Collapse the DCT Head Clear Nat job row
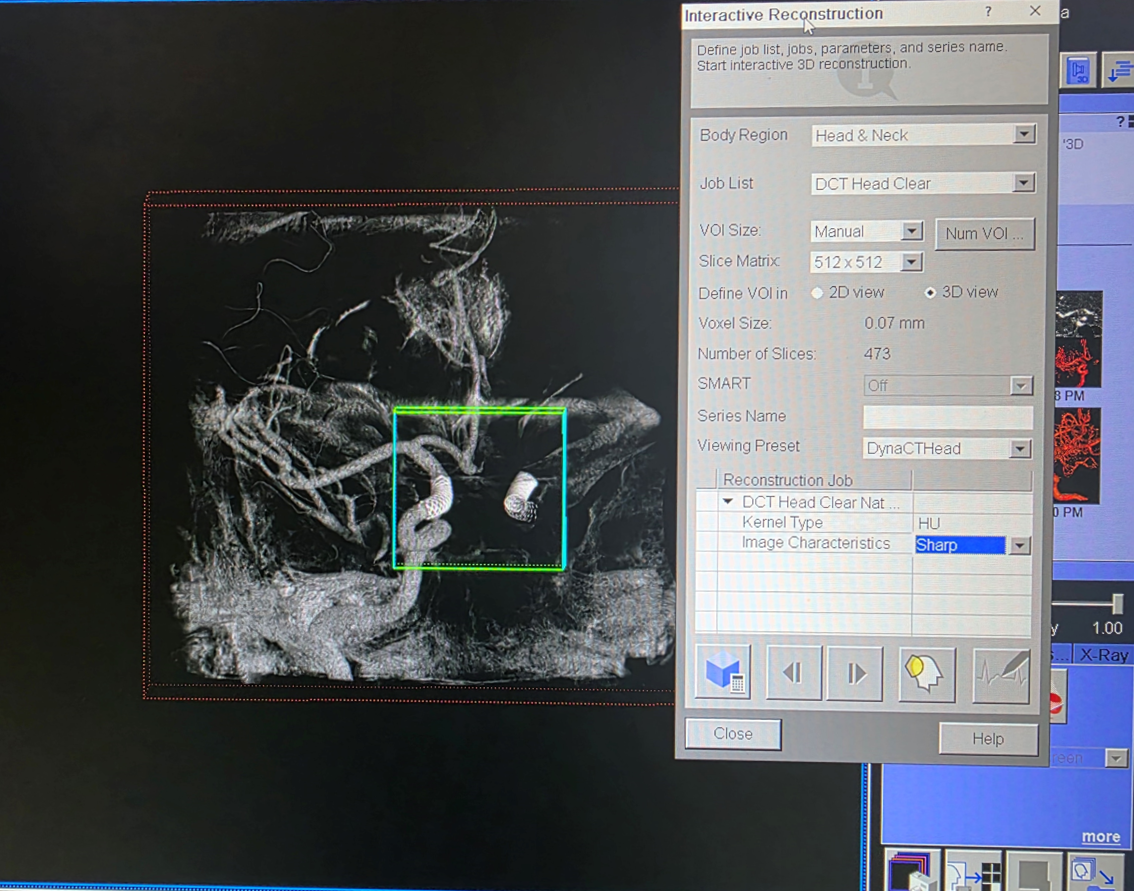The width and height of the screenshot is (1134, 891). pos(728,502)
